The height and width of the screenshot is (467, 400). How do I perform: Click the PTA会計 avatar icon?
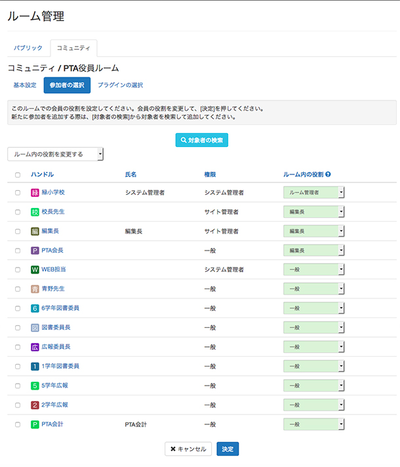point(35,424)
